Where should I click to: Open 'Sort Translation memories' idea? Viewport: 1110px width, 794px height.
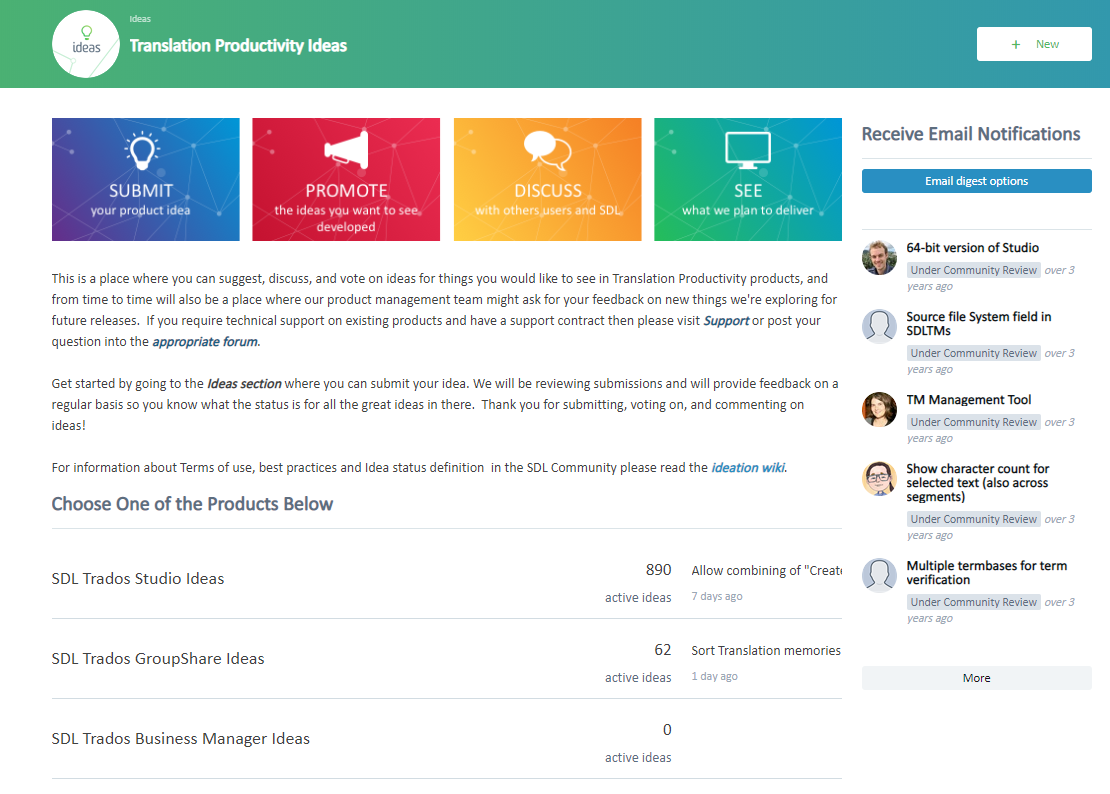click(x=766, y=650)
